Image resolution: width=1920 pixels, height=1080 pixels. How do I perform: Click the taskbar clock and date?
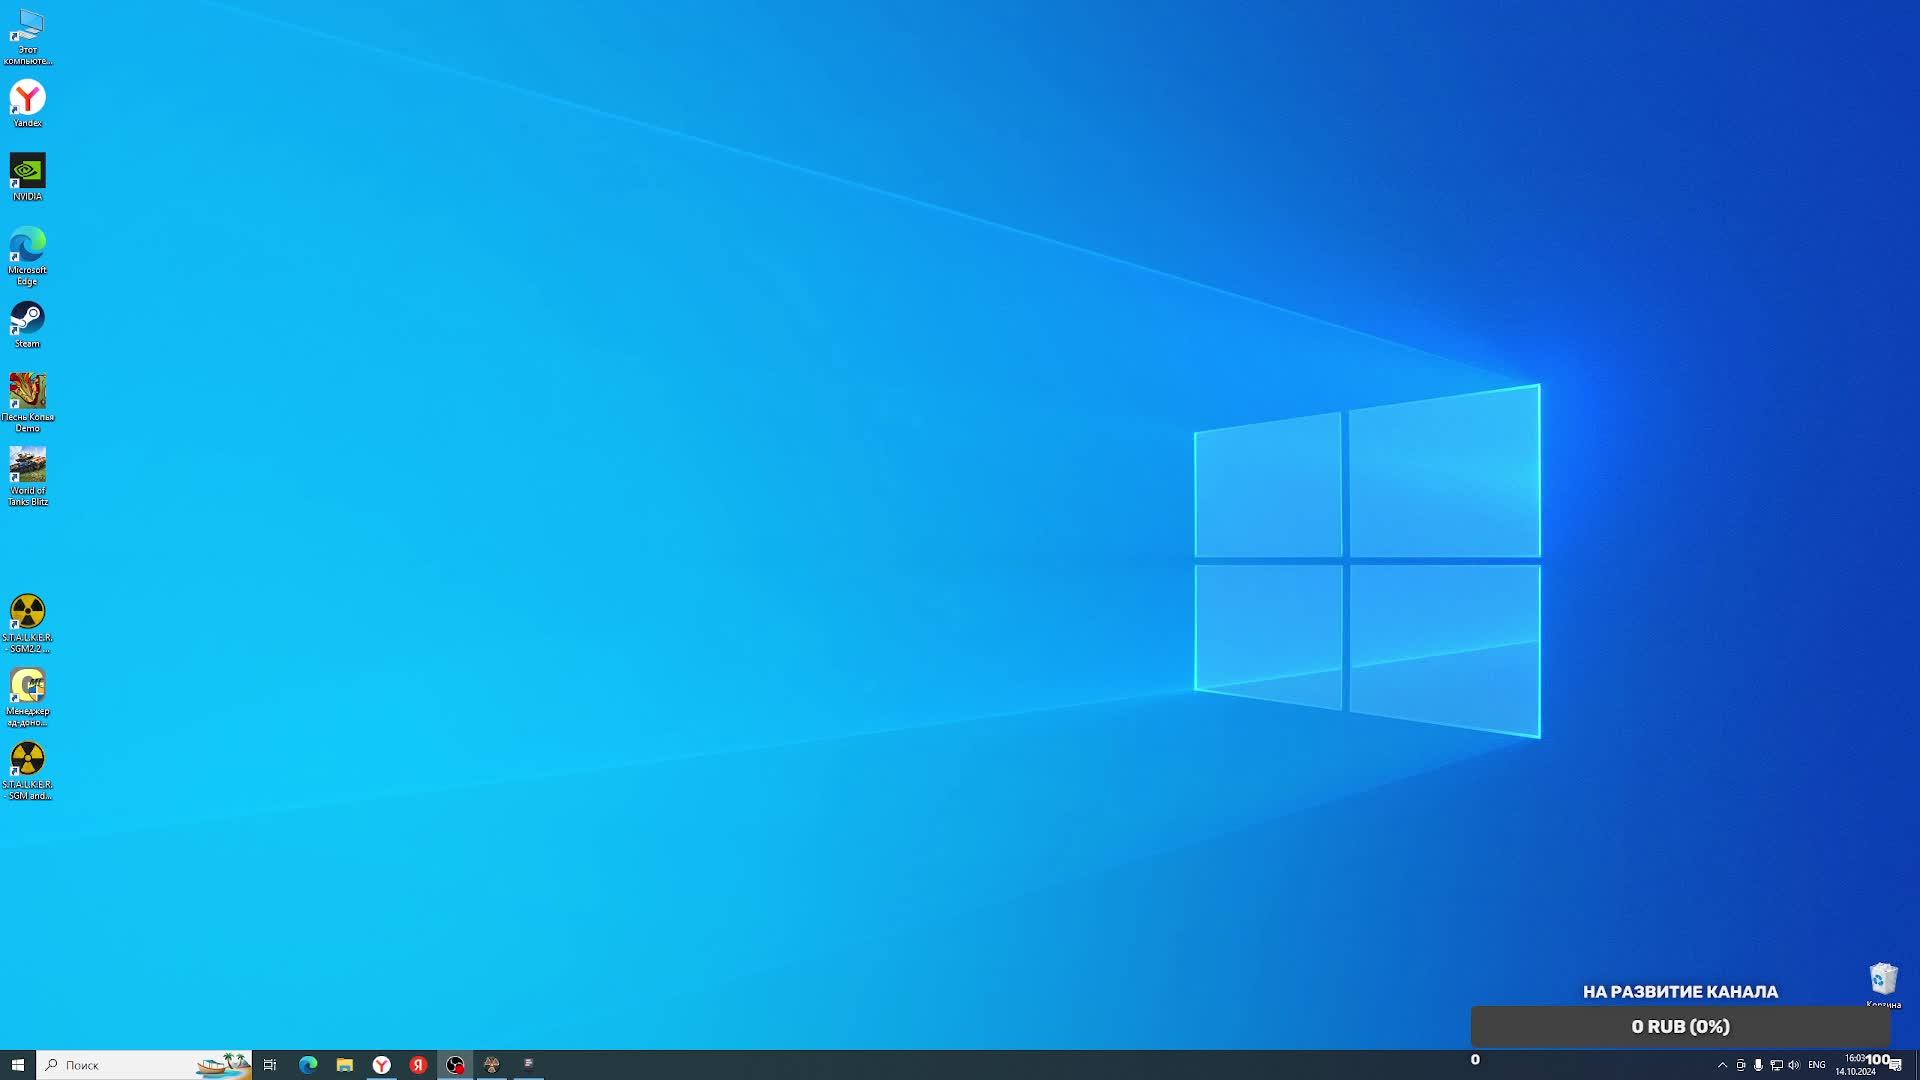point(1854,1065)
